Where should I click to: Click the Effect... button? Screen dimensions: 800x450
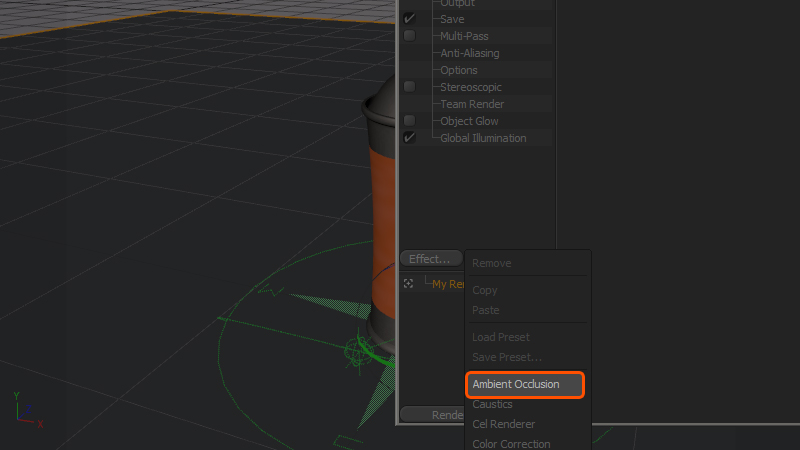tap(430, 259)
